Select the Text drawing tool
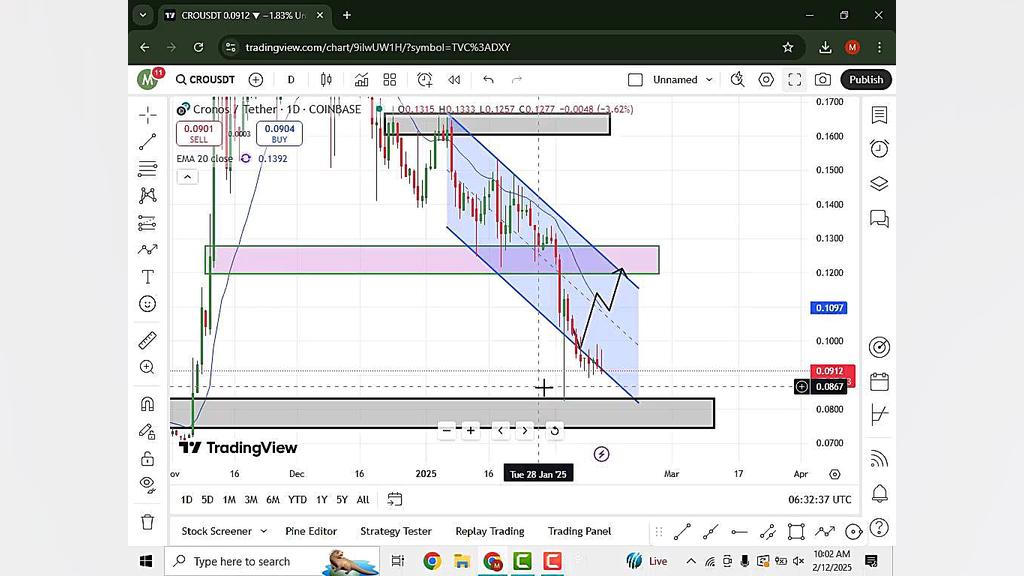This screenshot has width=1024, height=576. pos(148,277)
